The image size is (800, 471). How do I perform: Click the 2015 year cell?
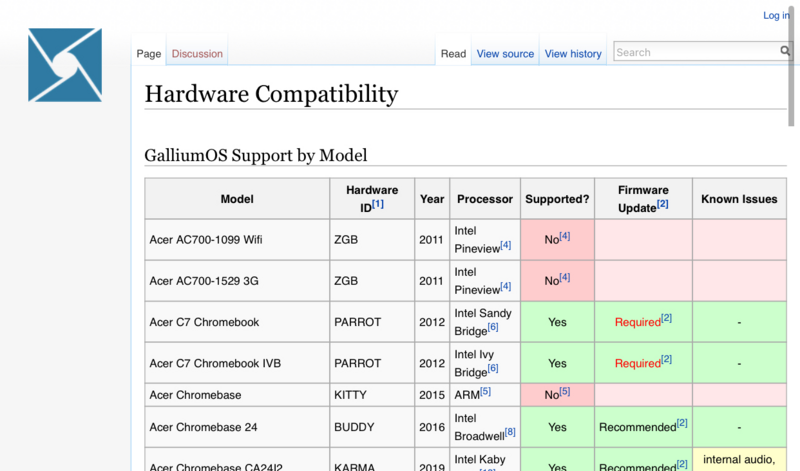coord(432,395)
